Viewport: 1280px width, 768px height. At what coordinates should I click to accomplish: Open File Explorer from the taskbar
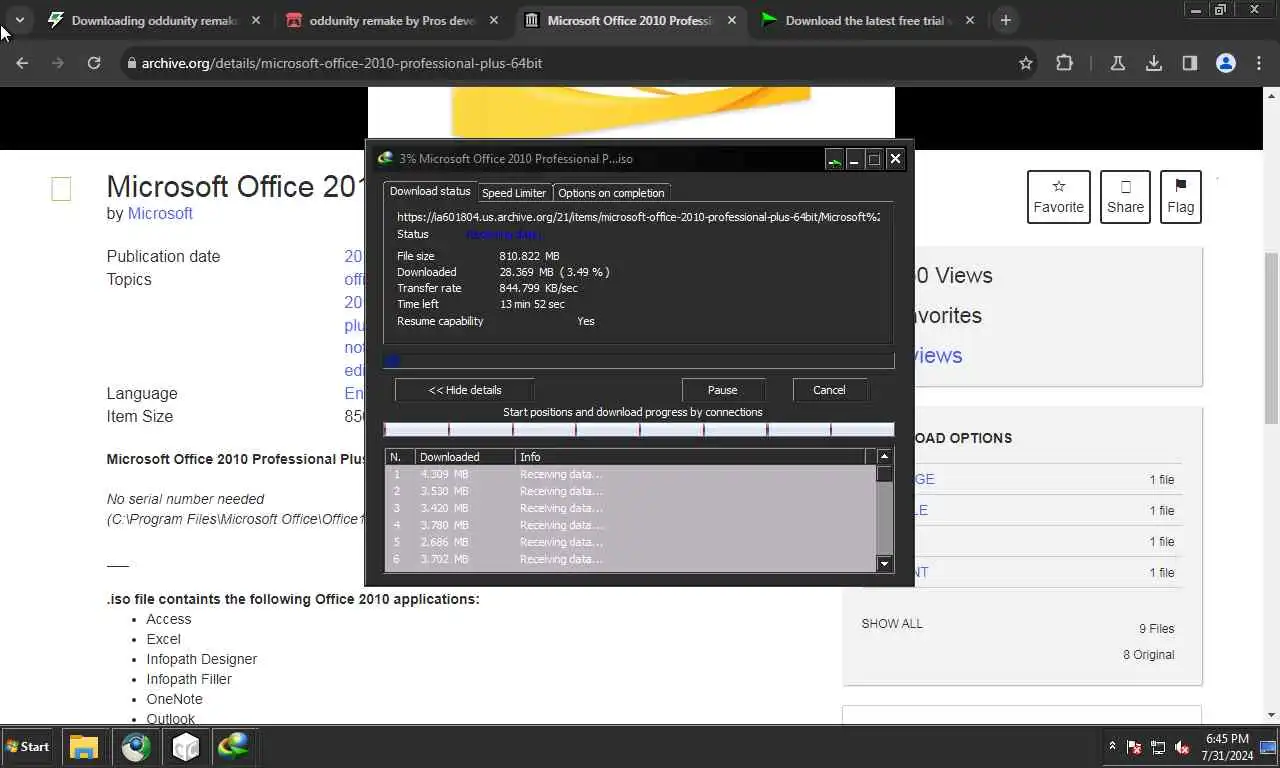click(x=84, y=746)
